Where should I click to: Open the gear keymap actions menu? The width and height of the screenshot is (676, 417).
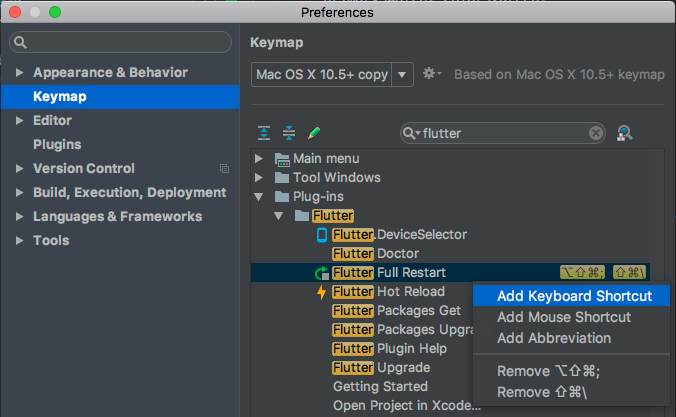point(432,74)
